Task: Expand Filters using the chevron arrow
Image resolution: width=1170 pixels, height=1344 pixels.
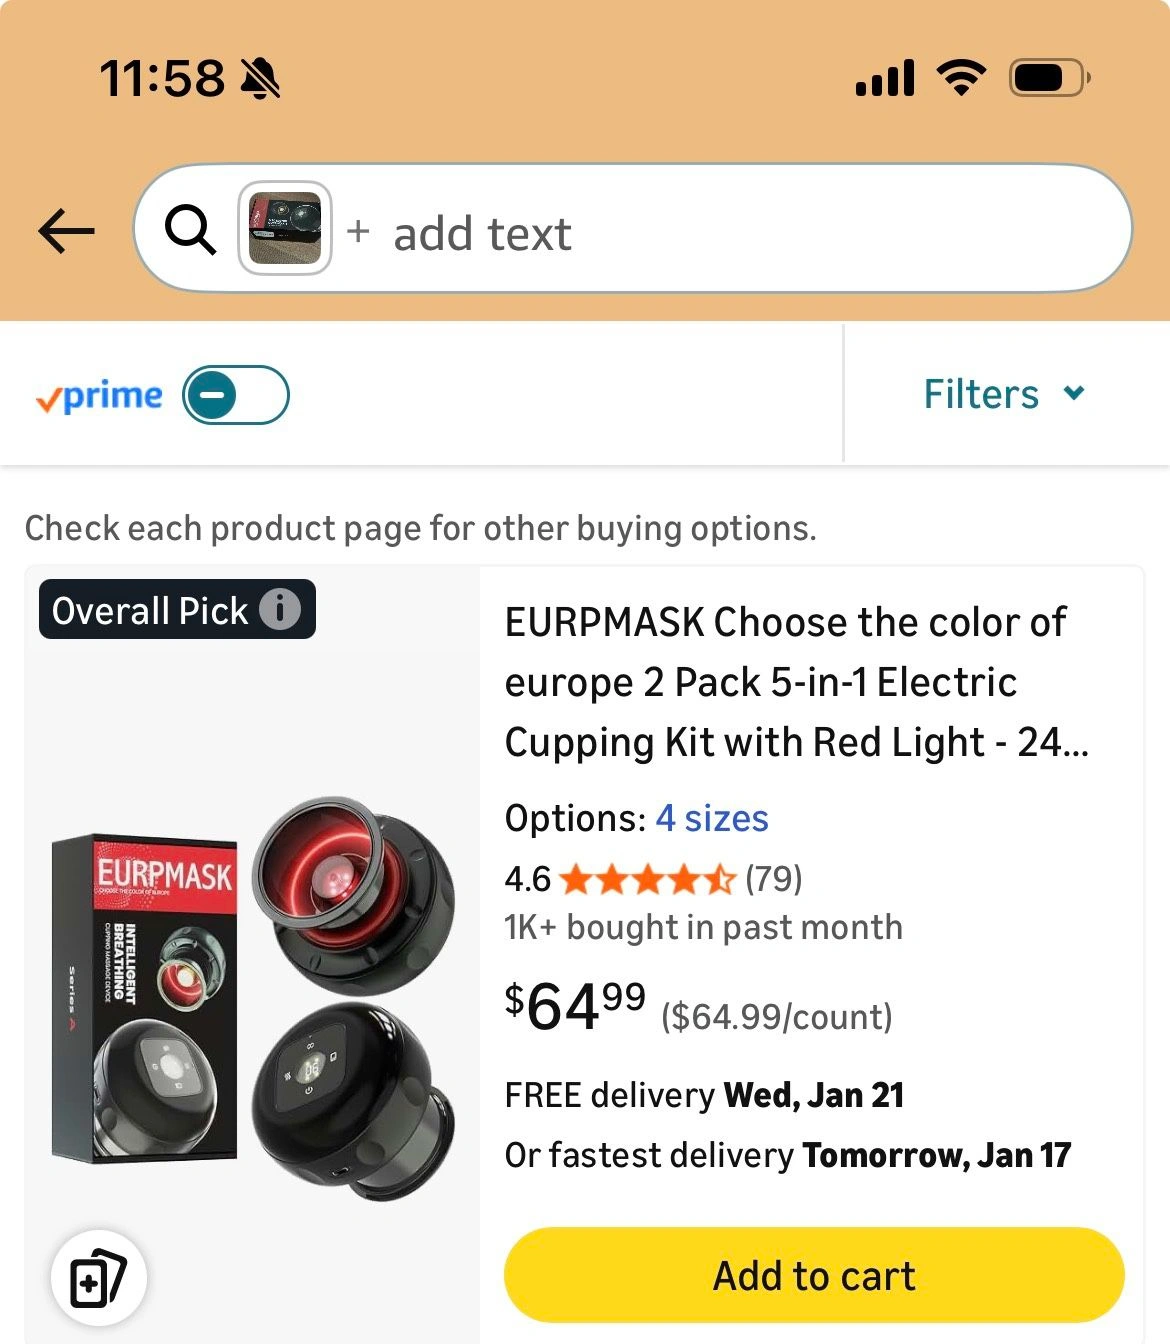Action: tap(1074, 393)
